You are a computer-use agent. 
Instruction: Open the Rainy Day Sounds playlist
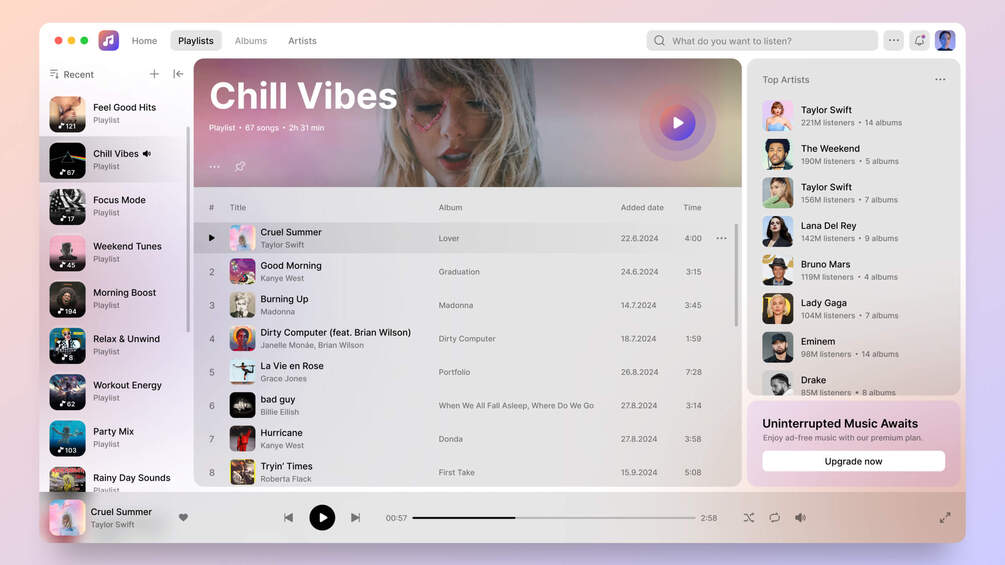point(113,479)
